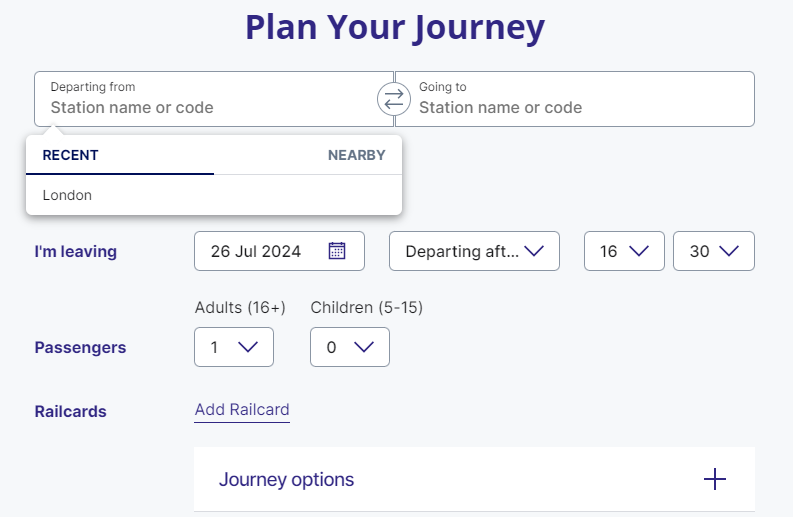Click the Adults (16+) label
Viewport: 793px width, 517px height.
pyautogui.click(x=240, y=307)
